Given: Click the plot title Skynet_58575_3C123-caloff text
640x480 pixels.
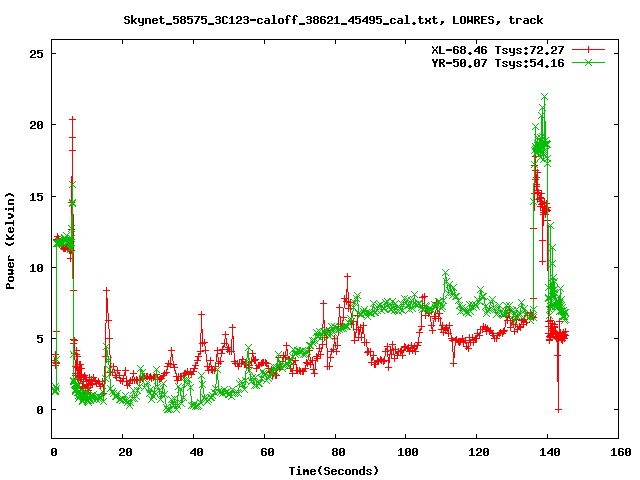Looking at the screenshot, I should [333, 20].
